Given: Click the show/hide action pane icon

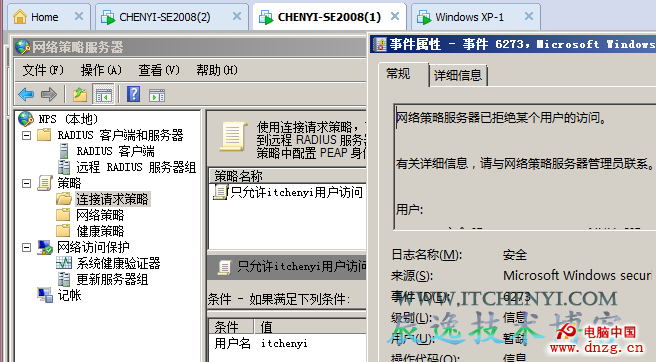Looking at the screenshot, I should tap(157, 95).
